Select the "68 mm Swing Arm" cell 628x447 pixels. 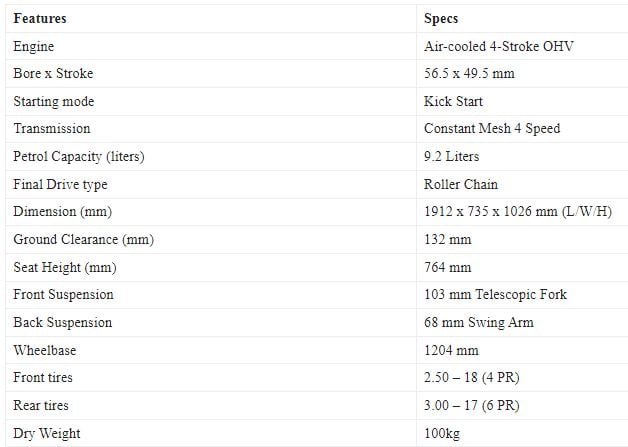[478, 323]
